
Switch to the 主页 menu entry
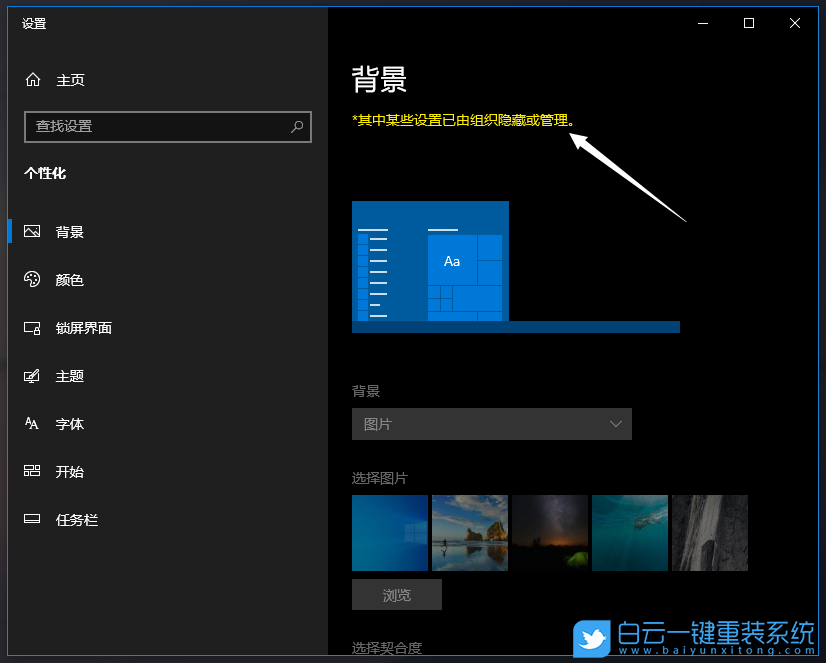pyautogui.click(x=70, y=79)
